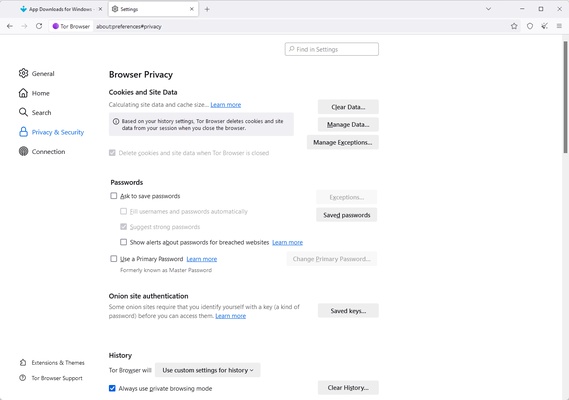
Task: Click the Connection onion icon
Action: pos(23,151)
